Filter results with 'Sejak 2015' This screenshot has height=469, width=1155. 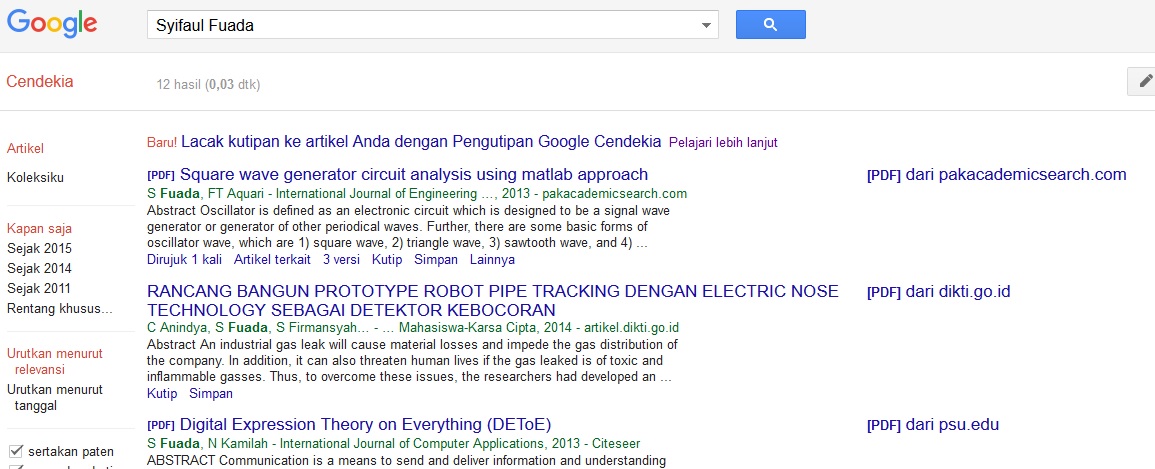39,248
